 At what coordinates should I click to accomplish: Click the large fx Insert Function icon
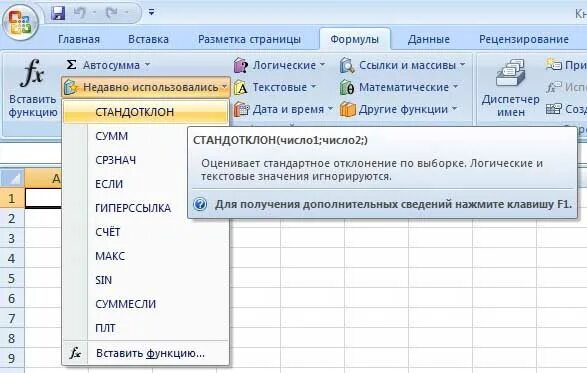[x=33, y=72]
